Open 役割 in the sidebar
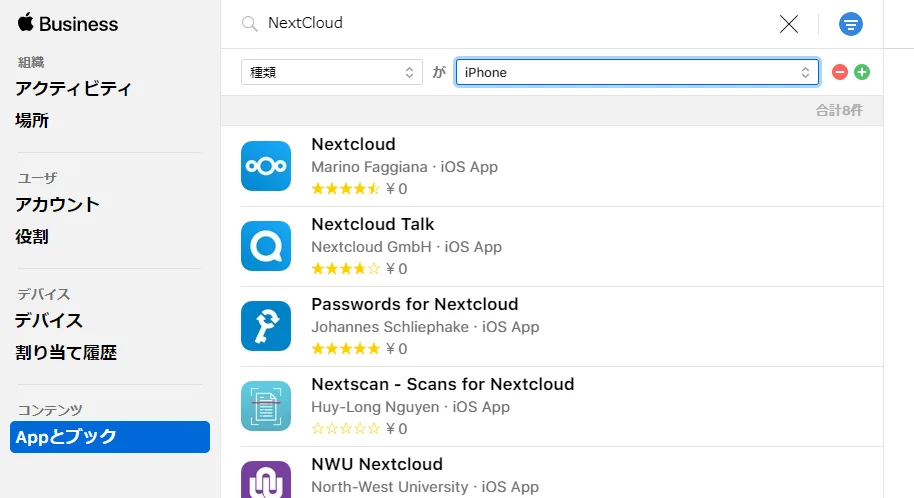 (x=32, y=237)
